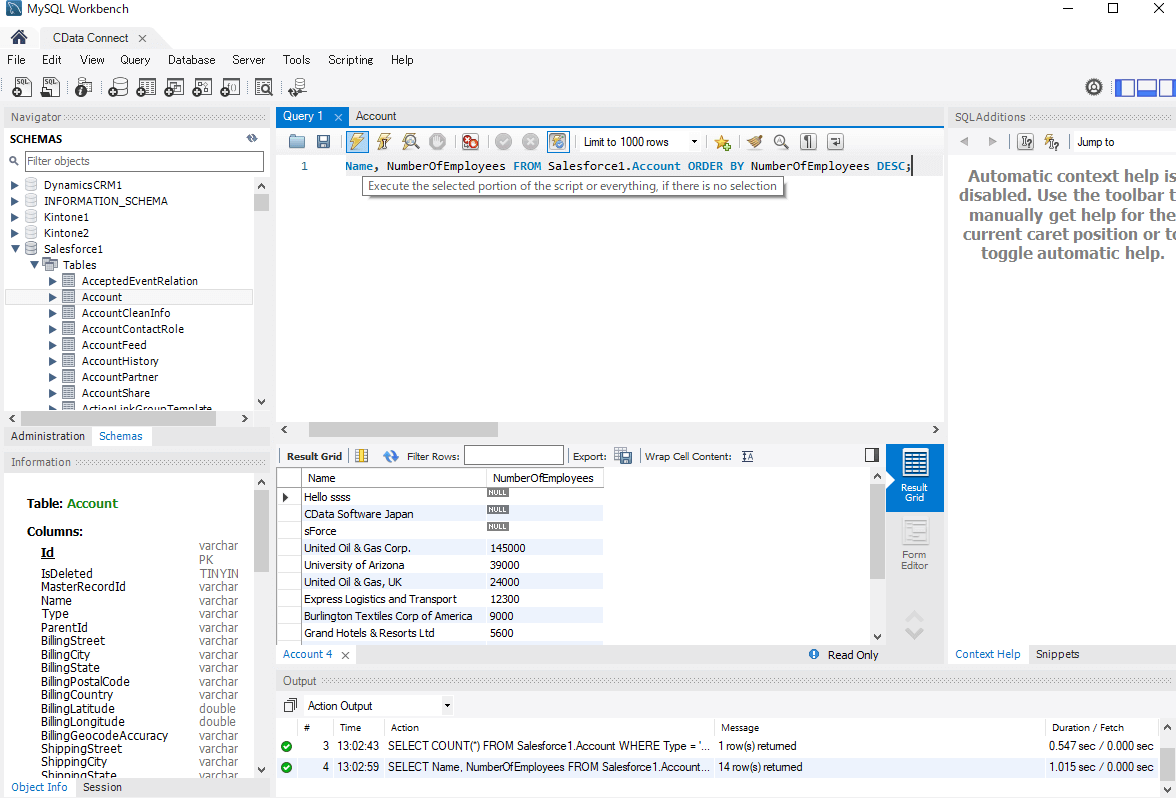Screen dimensions: 1176x798
Task: Switch to the Snippets tab
Action: [1057, 654]
